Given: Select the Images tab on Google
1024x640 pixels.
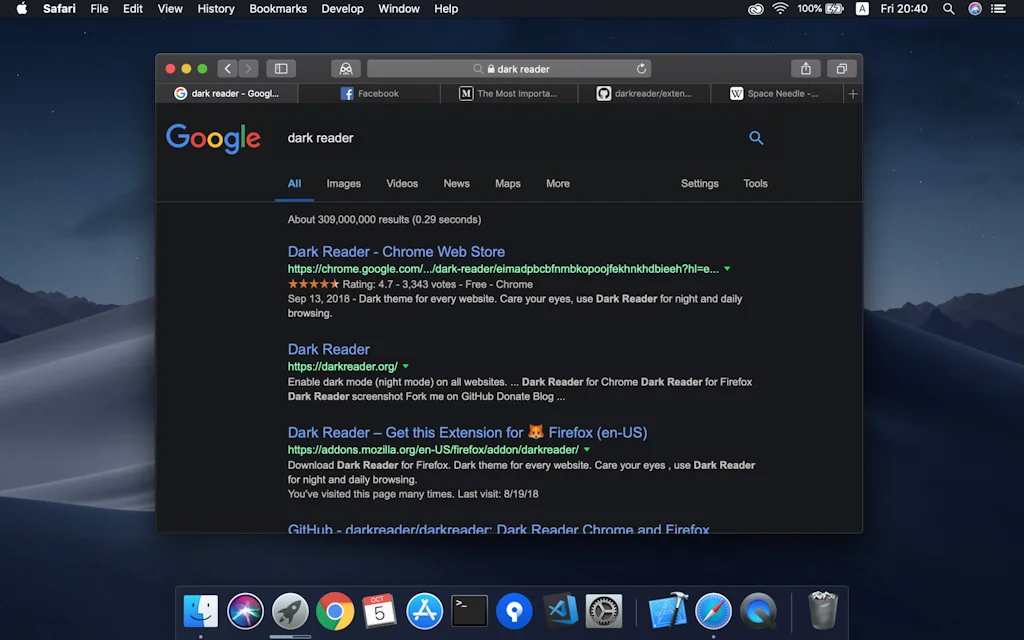Looking at the screenshot, I should pos(343,183).
